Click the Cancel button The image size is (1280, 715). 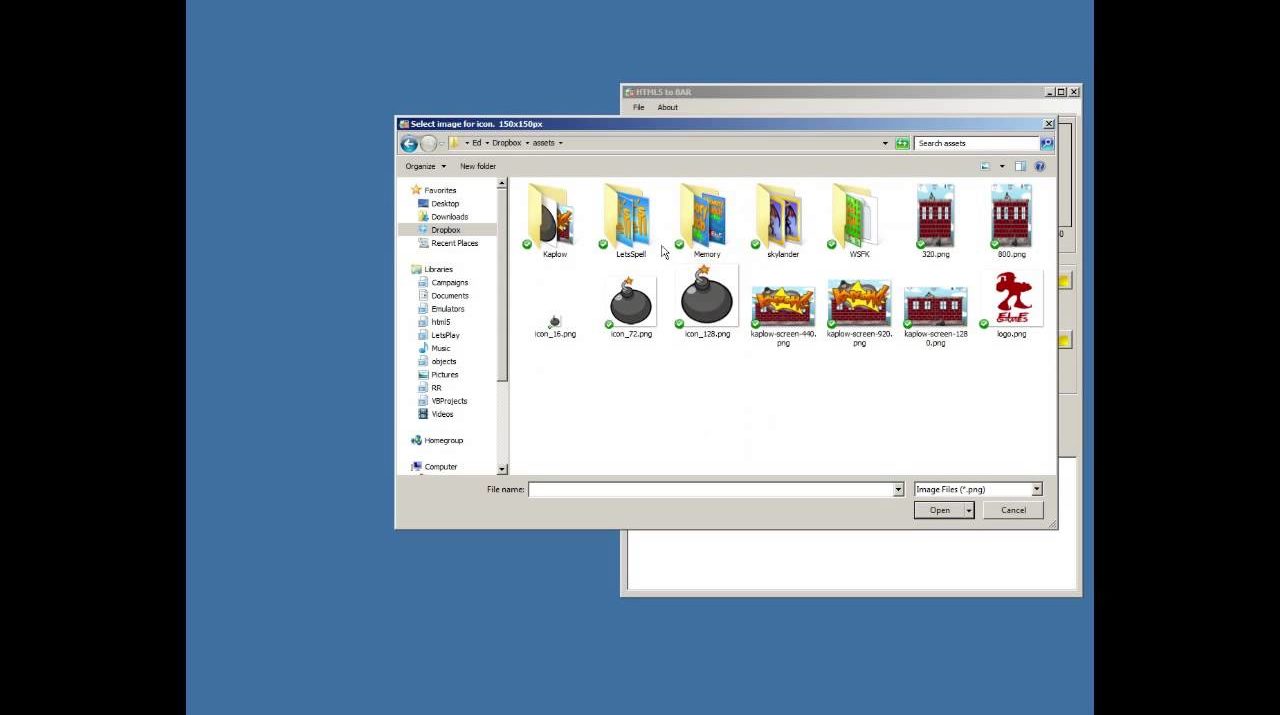point(1013,511)
